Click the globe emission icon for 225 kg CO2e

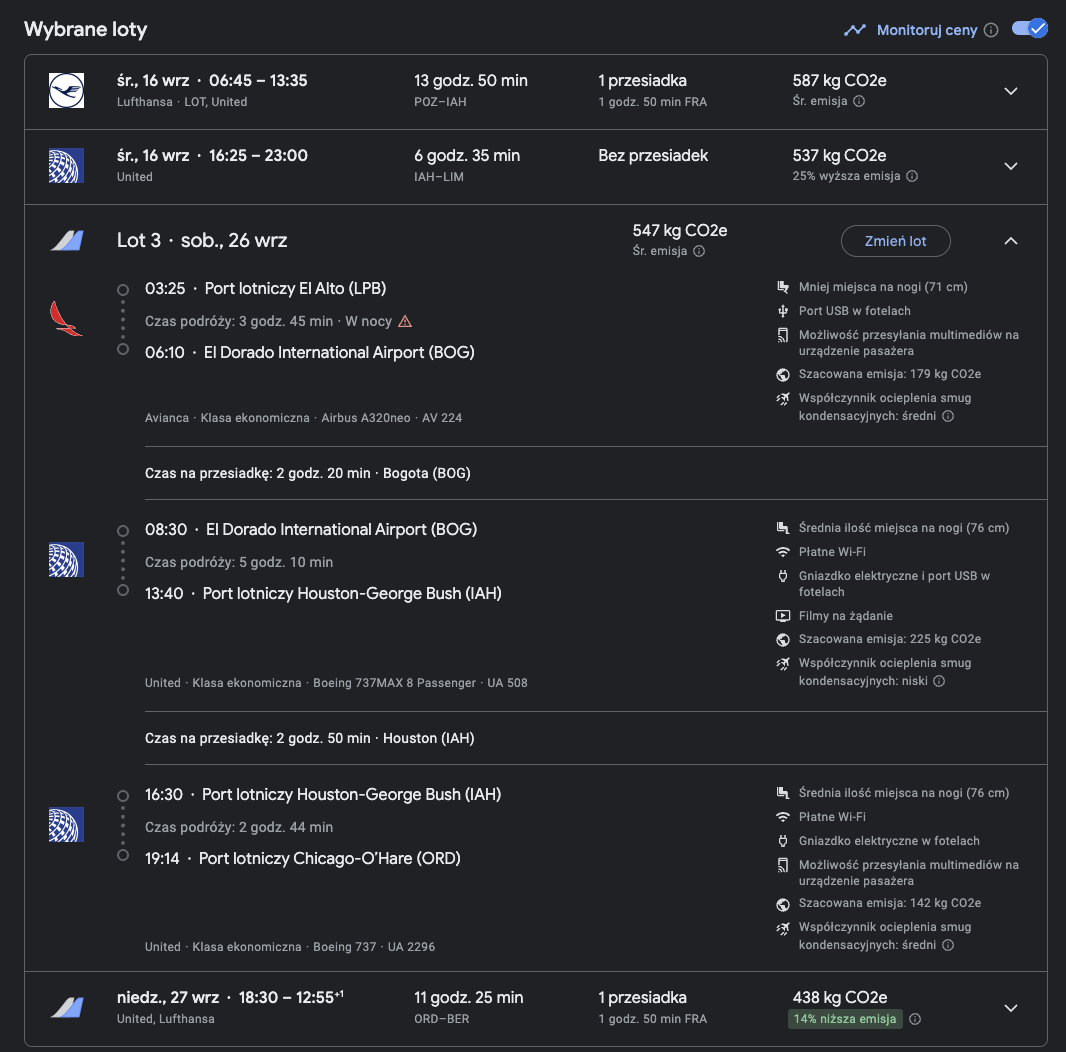point(783,639)
